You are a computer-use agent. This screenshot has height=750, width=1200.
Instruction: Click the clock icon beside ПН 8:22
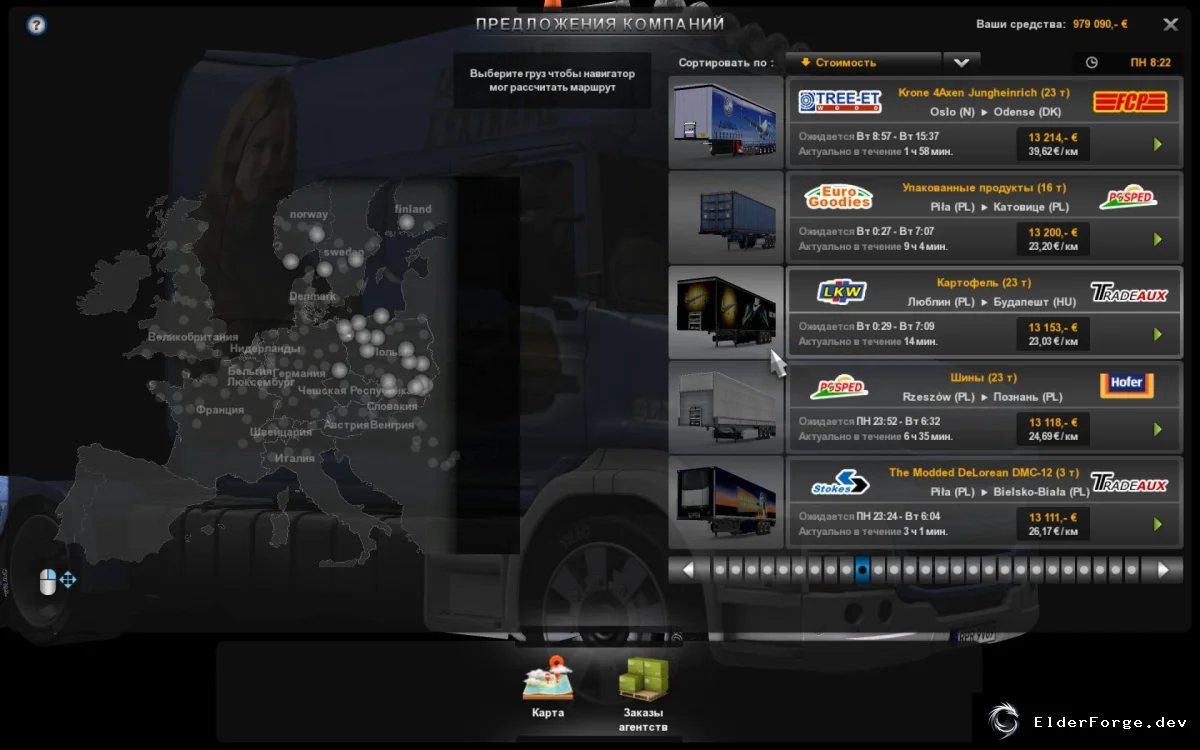click(1091, 62)
